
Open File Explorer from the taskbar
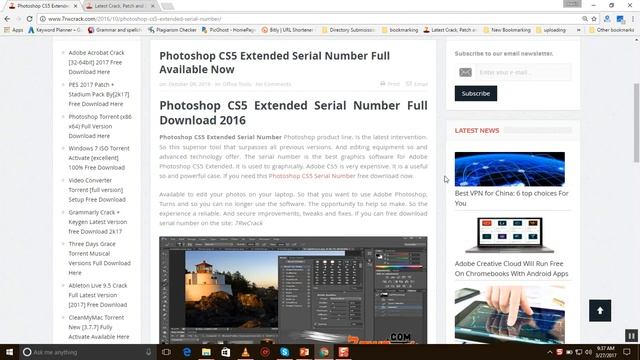point(206,352)
